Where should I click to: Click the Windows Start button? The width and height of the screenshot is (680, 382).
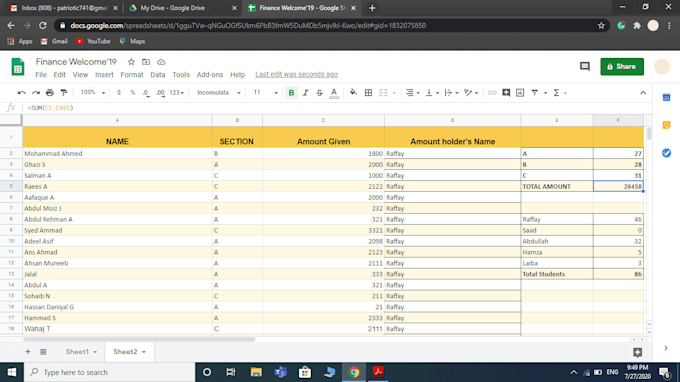coord(12,372)
